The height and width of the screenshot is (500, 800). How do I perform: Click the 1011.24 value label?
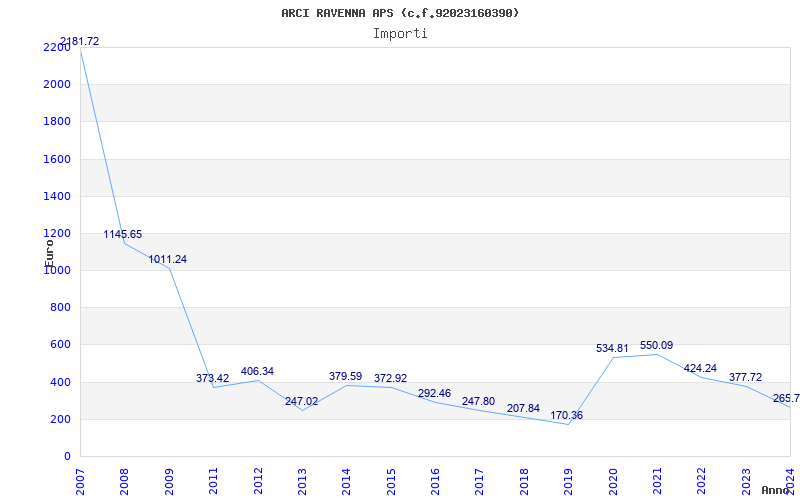point(167,259)
